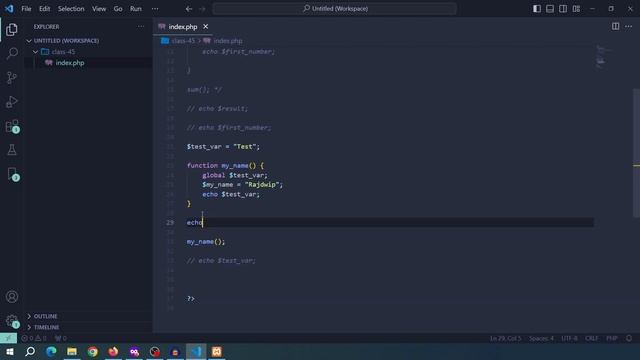Select PHP language mode in status bar
This screenshot has width=640, height=360.
tap(611, 338)
